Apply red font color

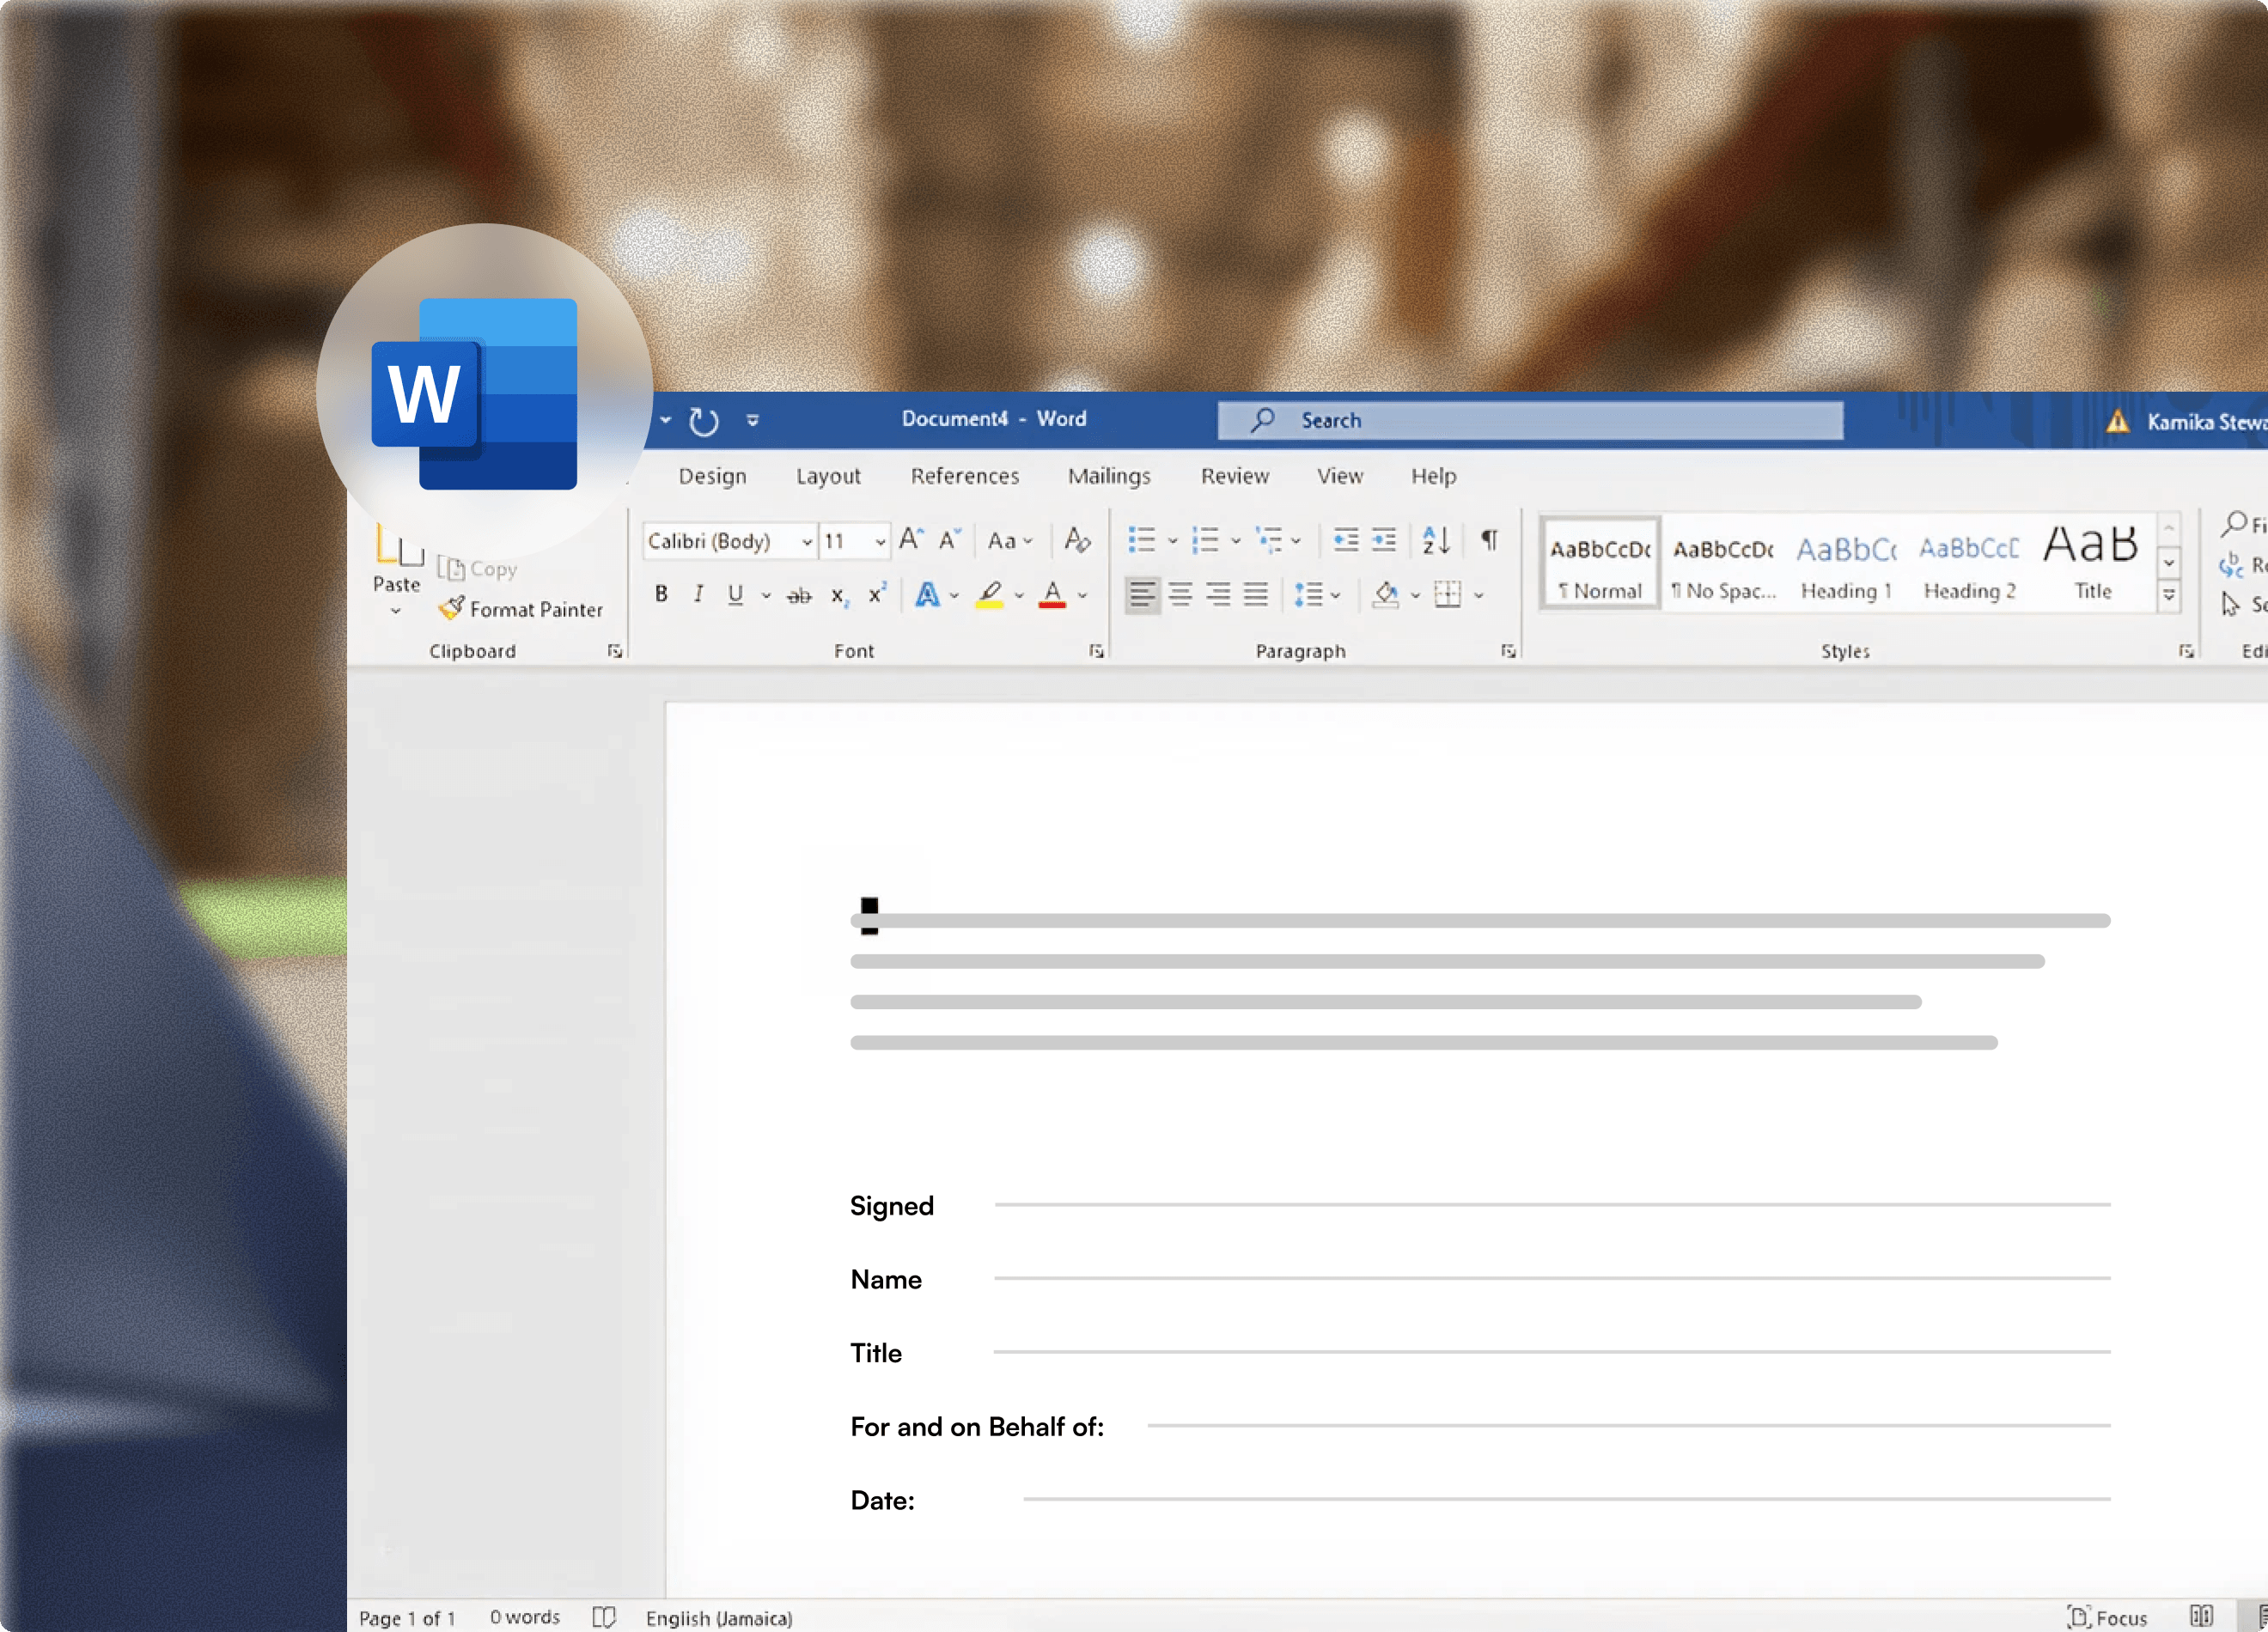(x=1052, y=594)
